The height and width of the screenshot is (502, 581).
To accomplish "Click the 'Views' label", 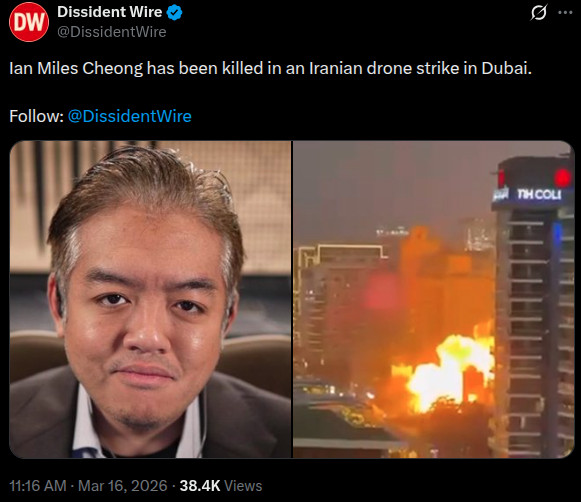I will [243, 486].
